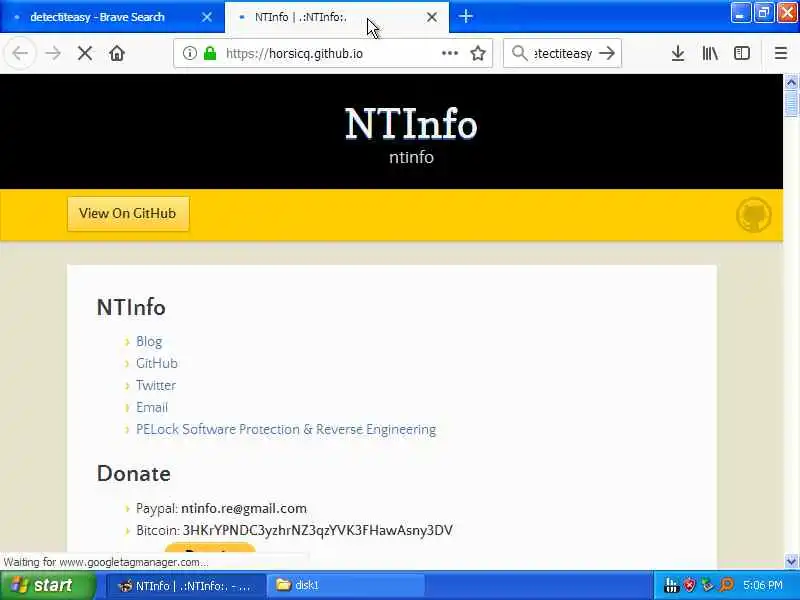Submit search with the arrow button
This screenshot has width=800, height=600.
pyautogui.click(x=607, y=53)
